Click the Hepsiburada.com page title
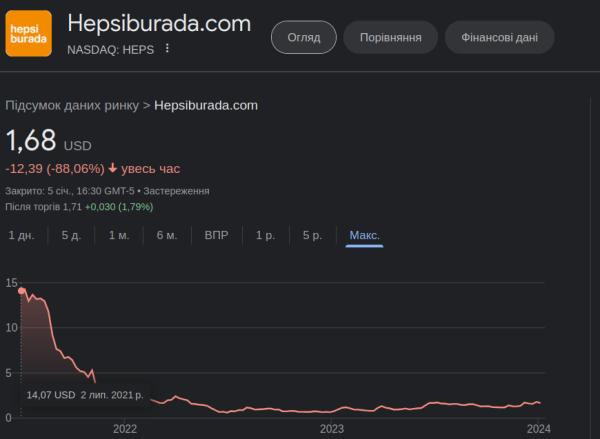Image resolution: width=600 pixels, height=439 pixels. pyautogui.click(x=159, y=23)
